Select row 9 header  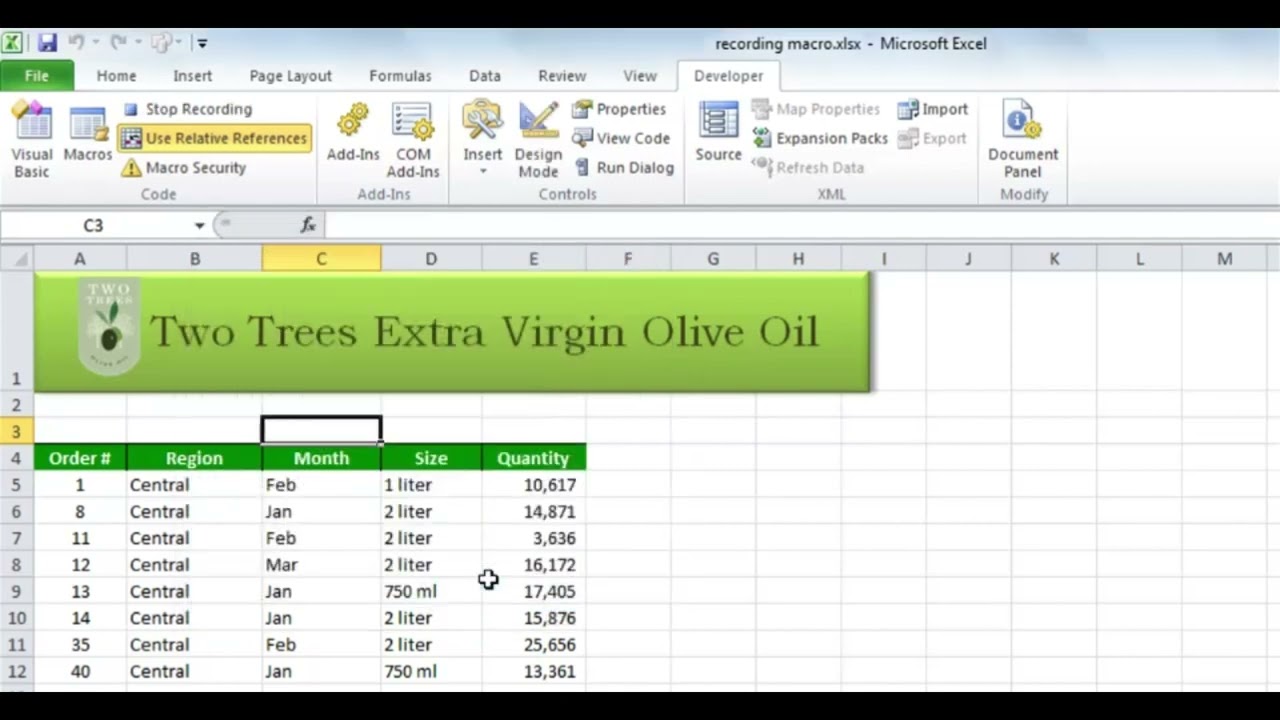pos(17,591)
